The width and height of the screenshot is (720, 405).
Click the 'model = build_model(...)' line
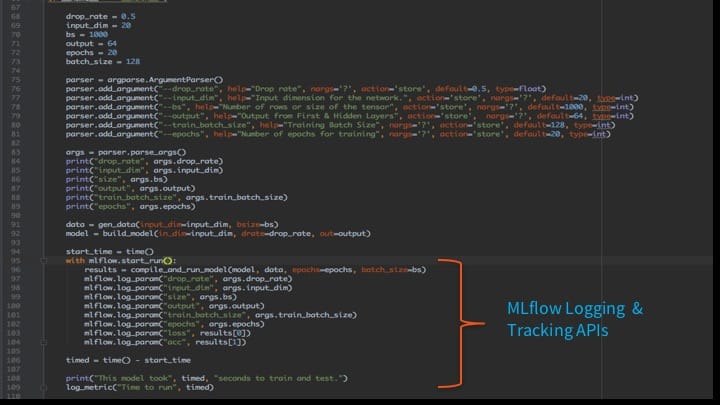[x=218, y=233]
